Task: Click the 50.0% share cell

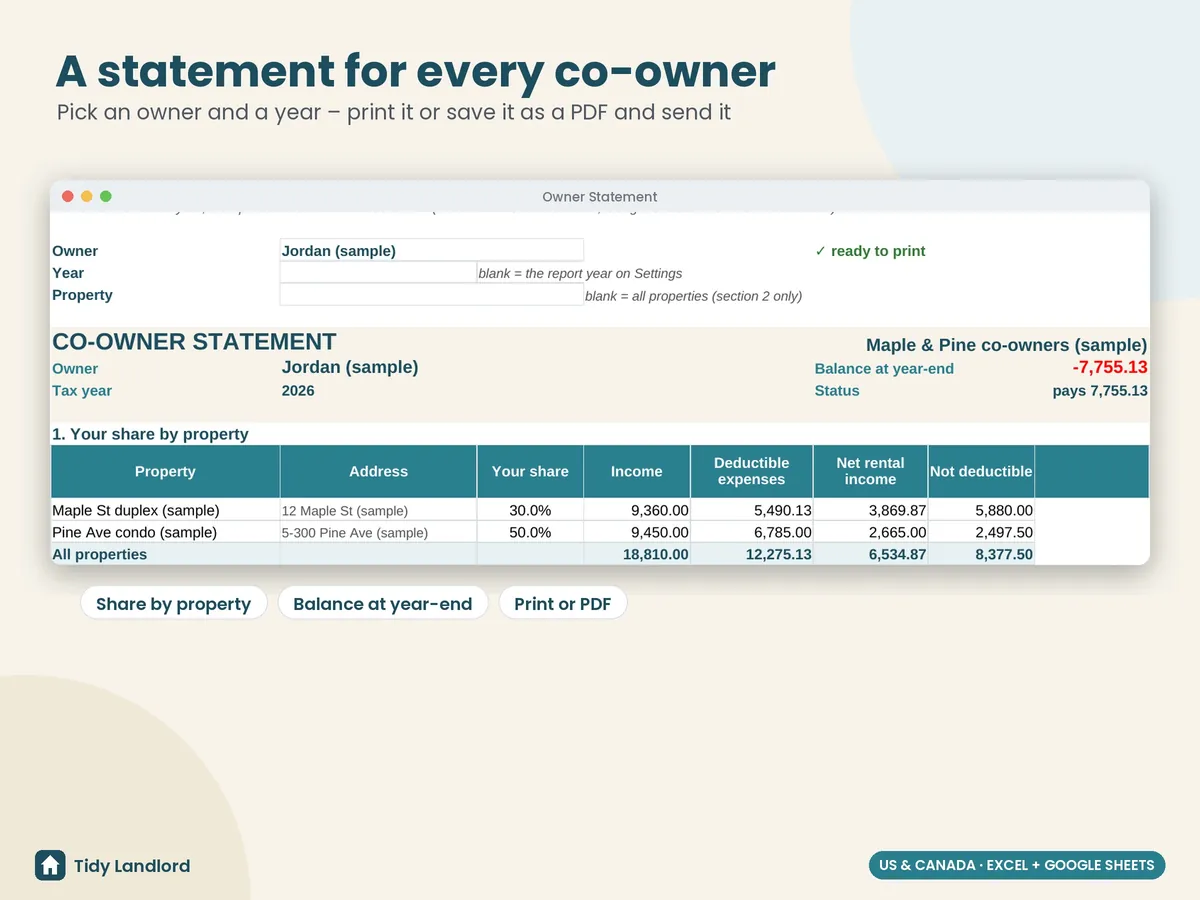Action: (x=530, y=532)
